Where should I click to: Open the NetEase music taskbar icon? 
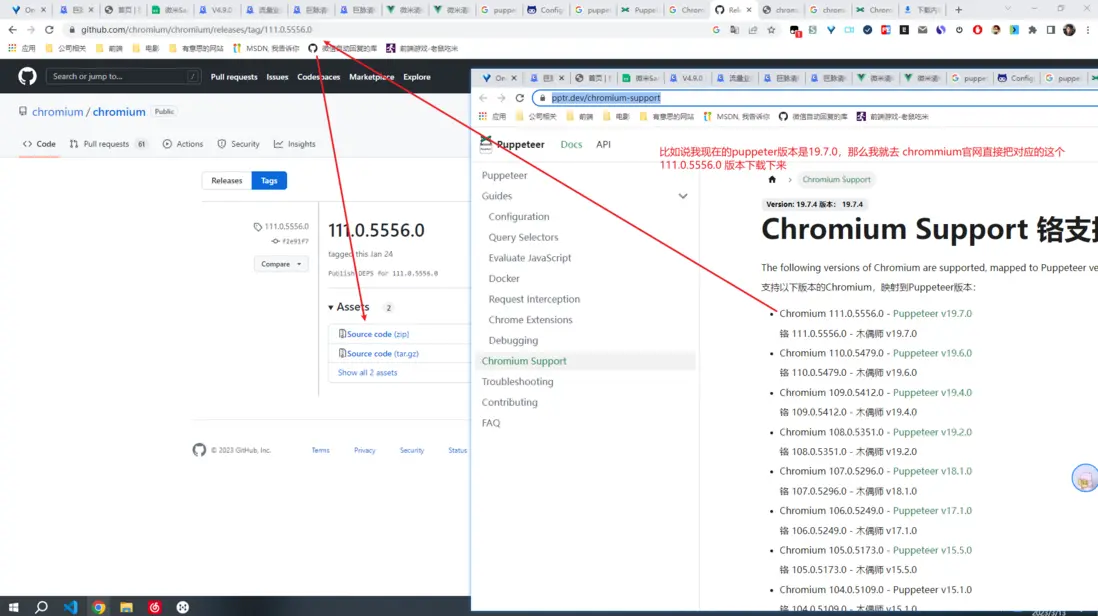[155, 607]
